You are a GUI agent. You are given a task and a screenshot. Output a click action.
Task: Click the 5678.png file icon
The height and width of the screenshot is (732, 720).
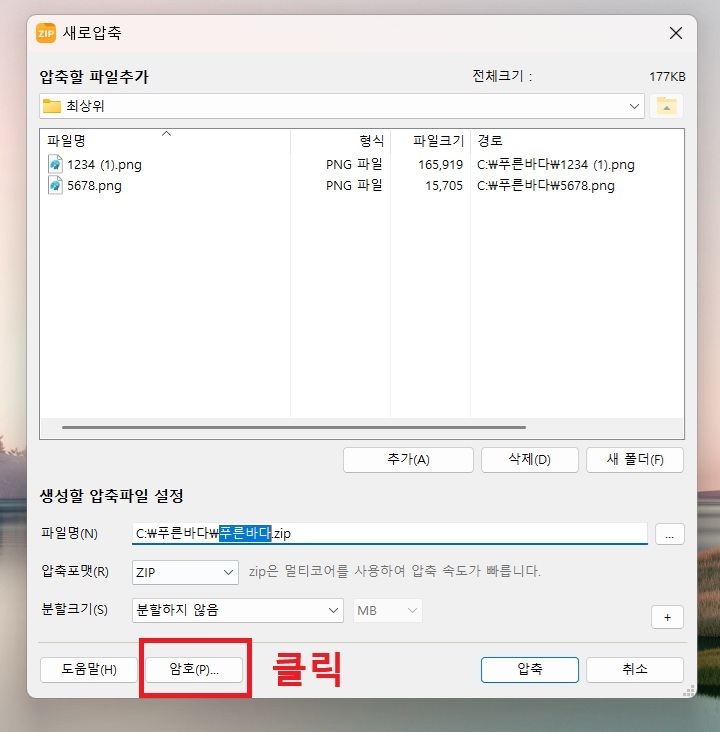pyautogui.click(x=55, y=185)
